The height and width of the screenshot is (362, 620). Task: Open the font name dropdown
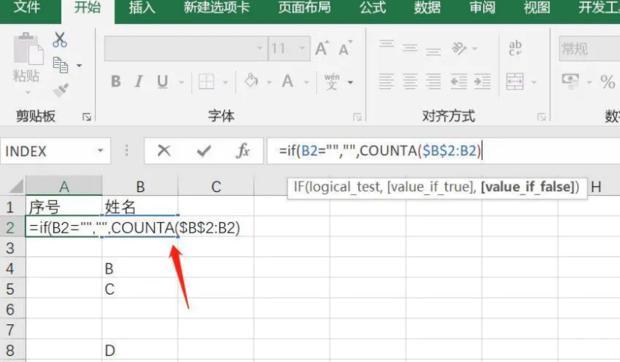[x=260, y=48]
